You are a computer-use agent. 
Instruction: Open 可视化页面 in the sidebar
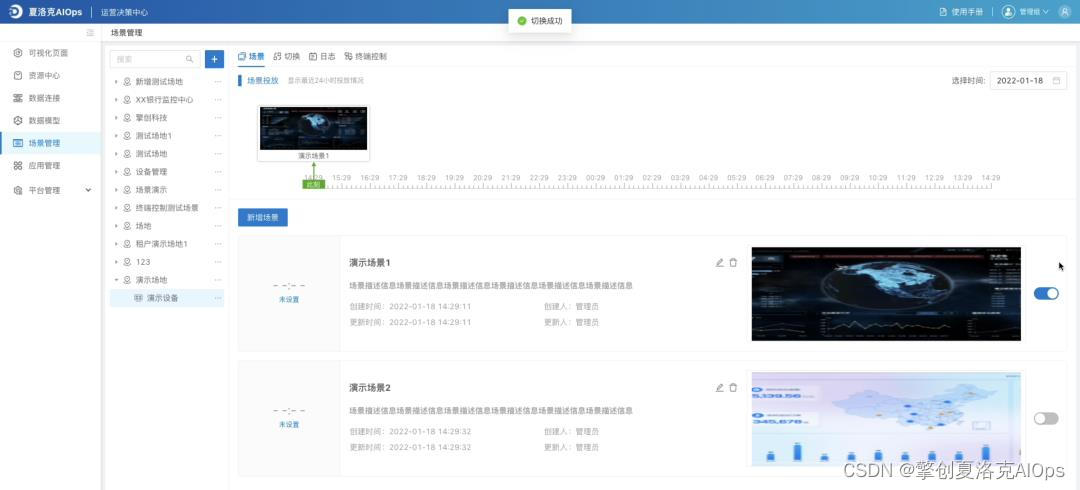[50, 53]
